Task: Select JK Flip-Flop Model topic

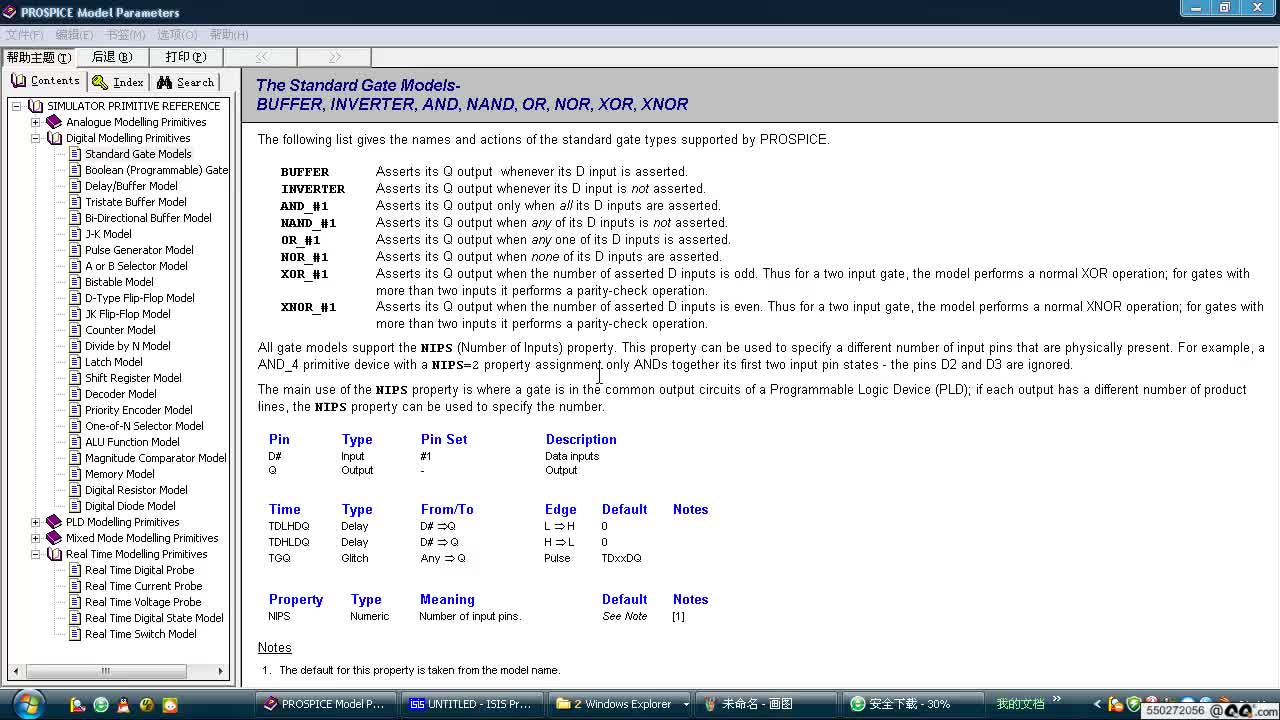Action: (128, 314)
